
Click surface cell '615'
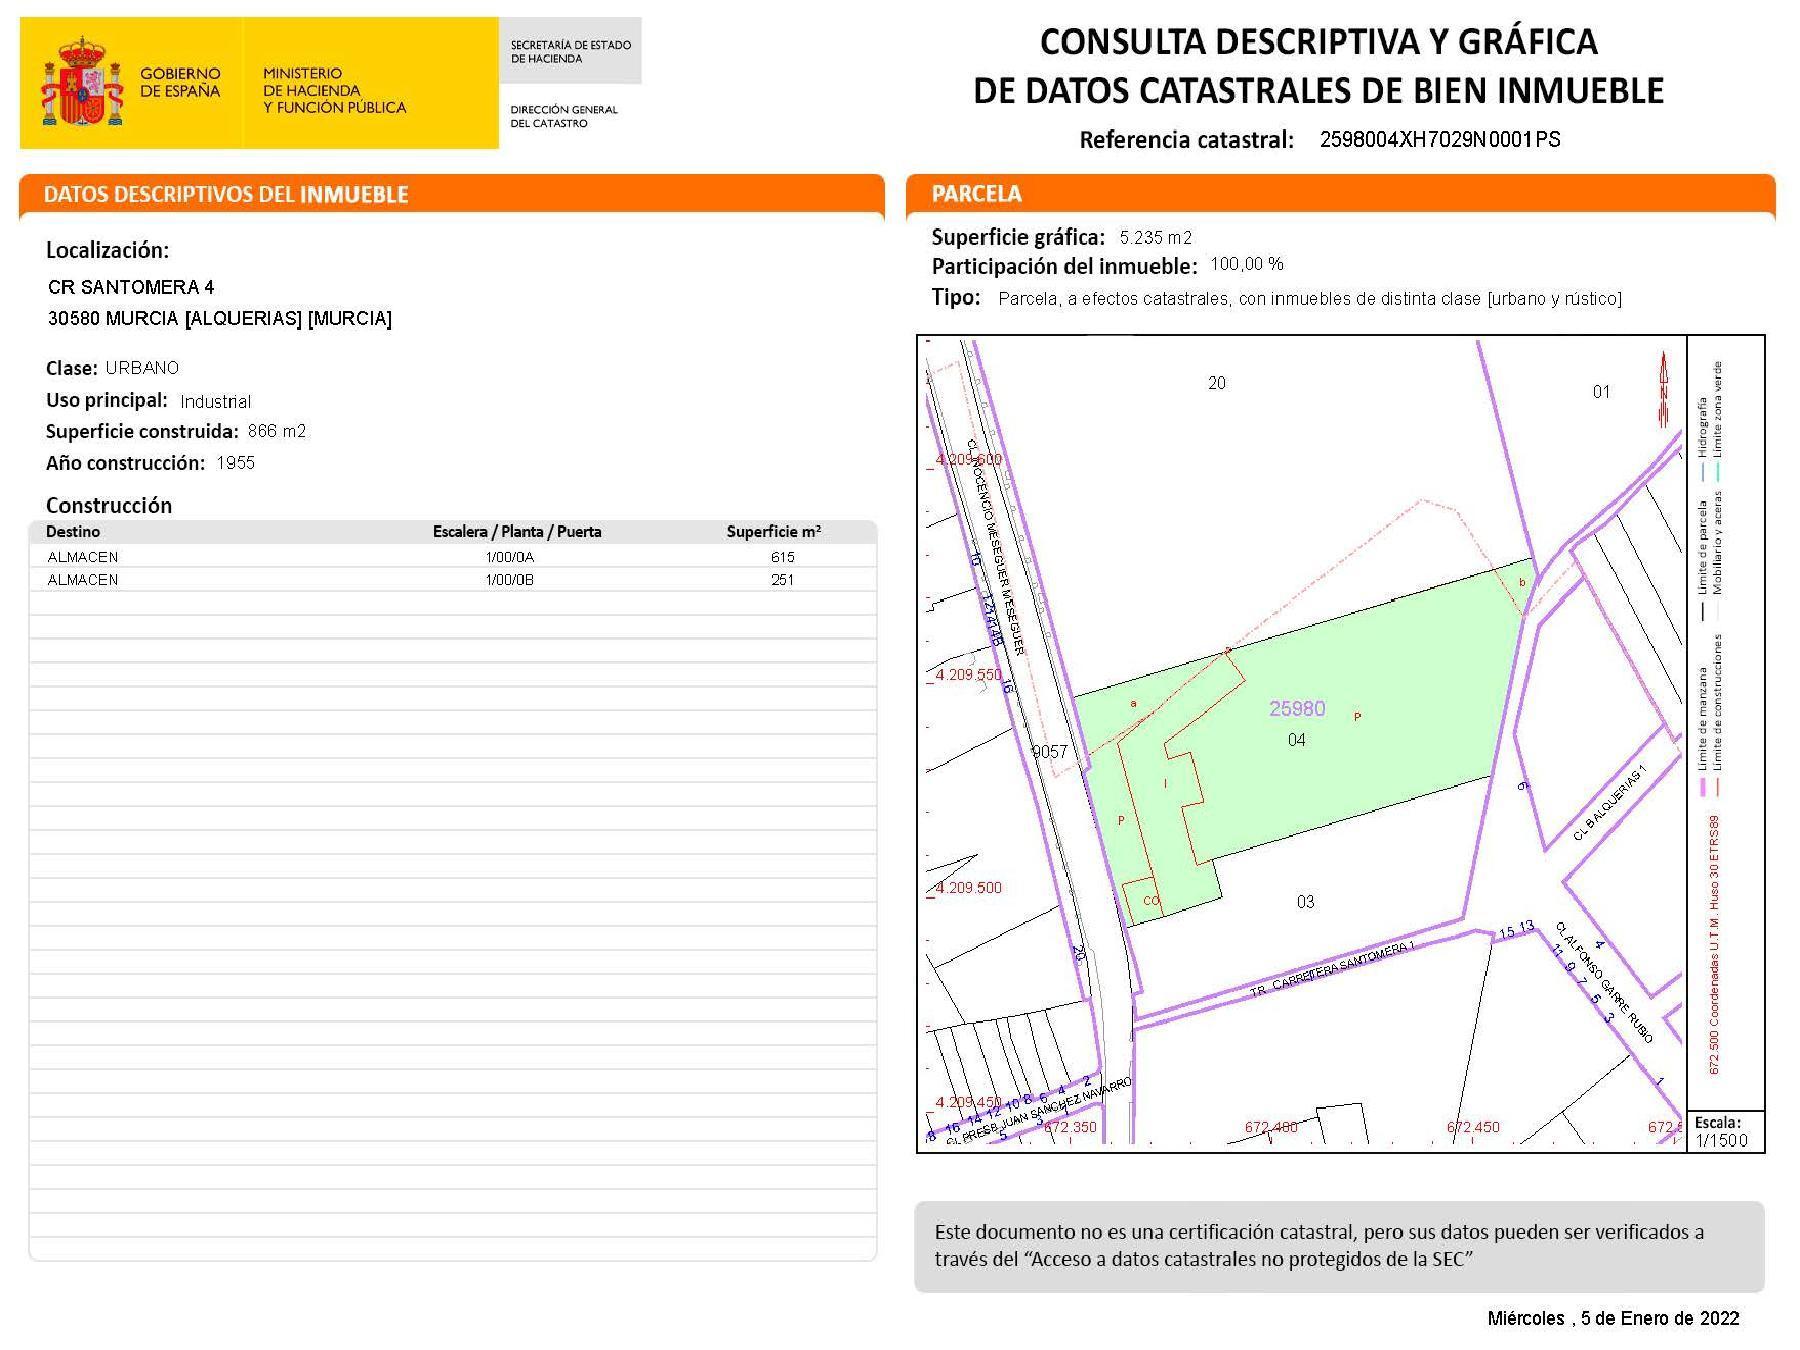tap(782, 557)
